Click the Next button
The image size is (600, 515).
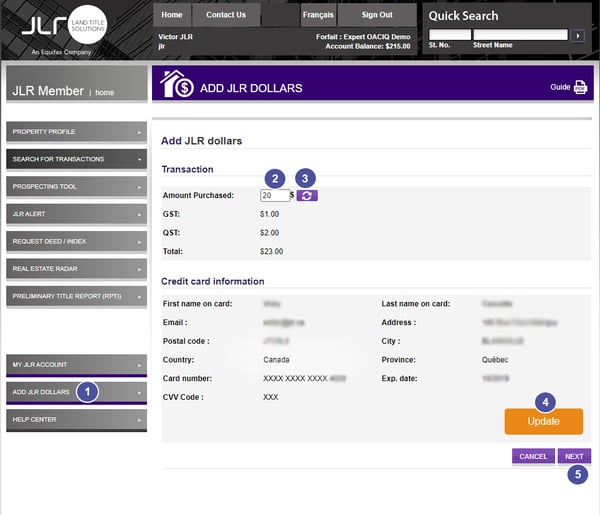pyautogui.click(x=574, y=456)
